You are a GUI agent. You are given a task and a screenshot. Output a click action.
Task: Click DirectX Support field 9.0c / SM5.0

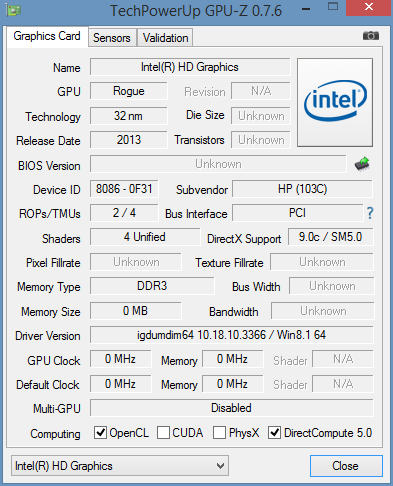pos(331,237)
